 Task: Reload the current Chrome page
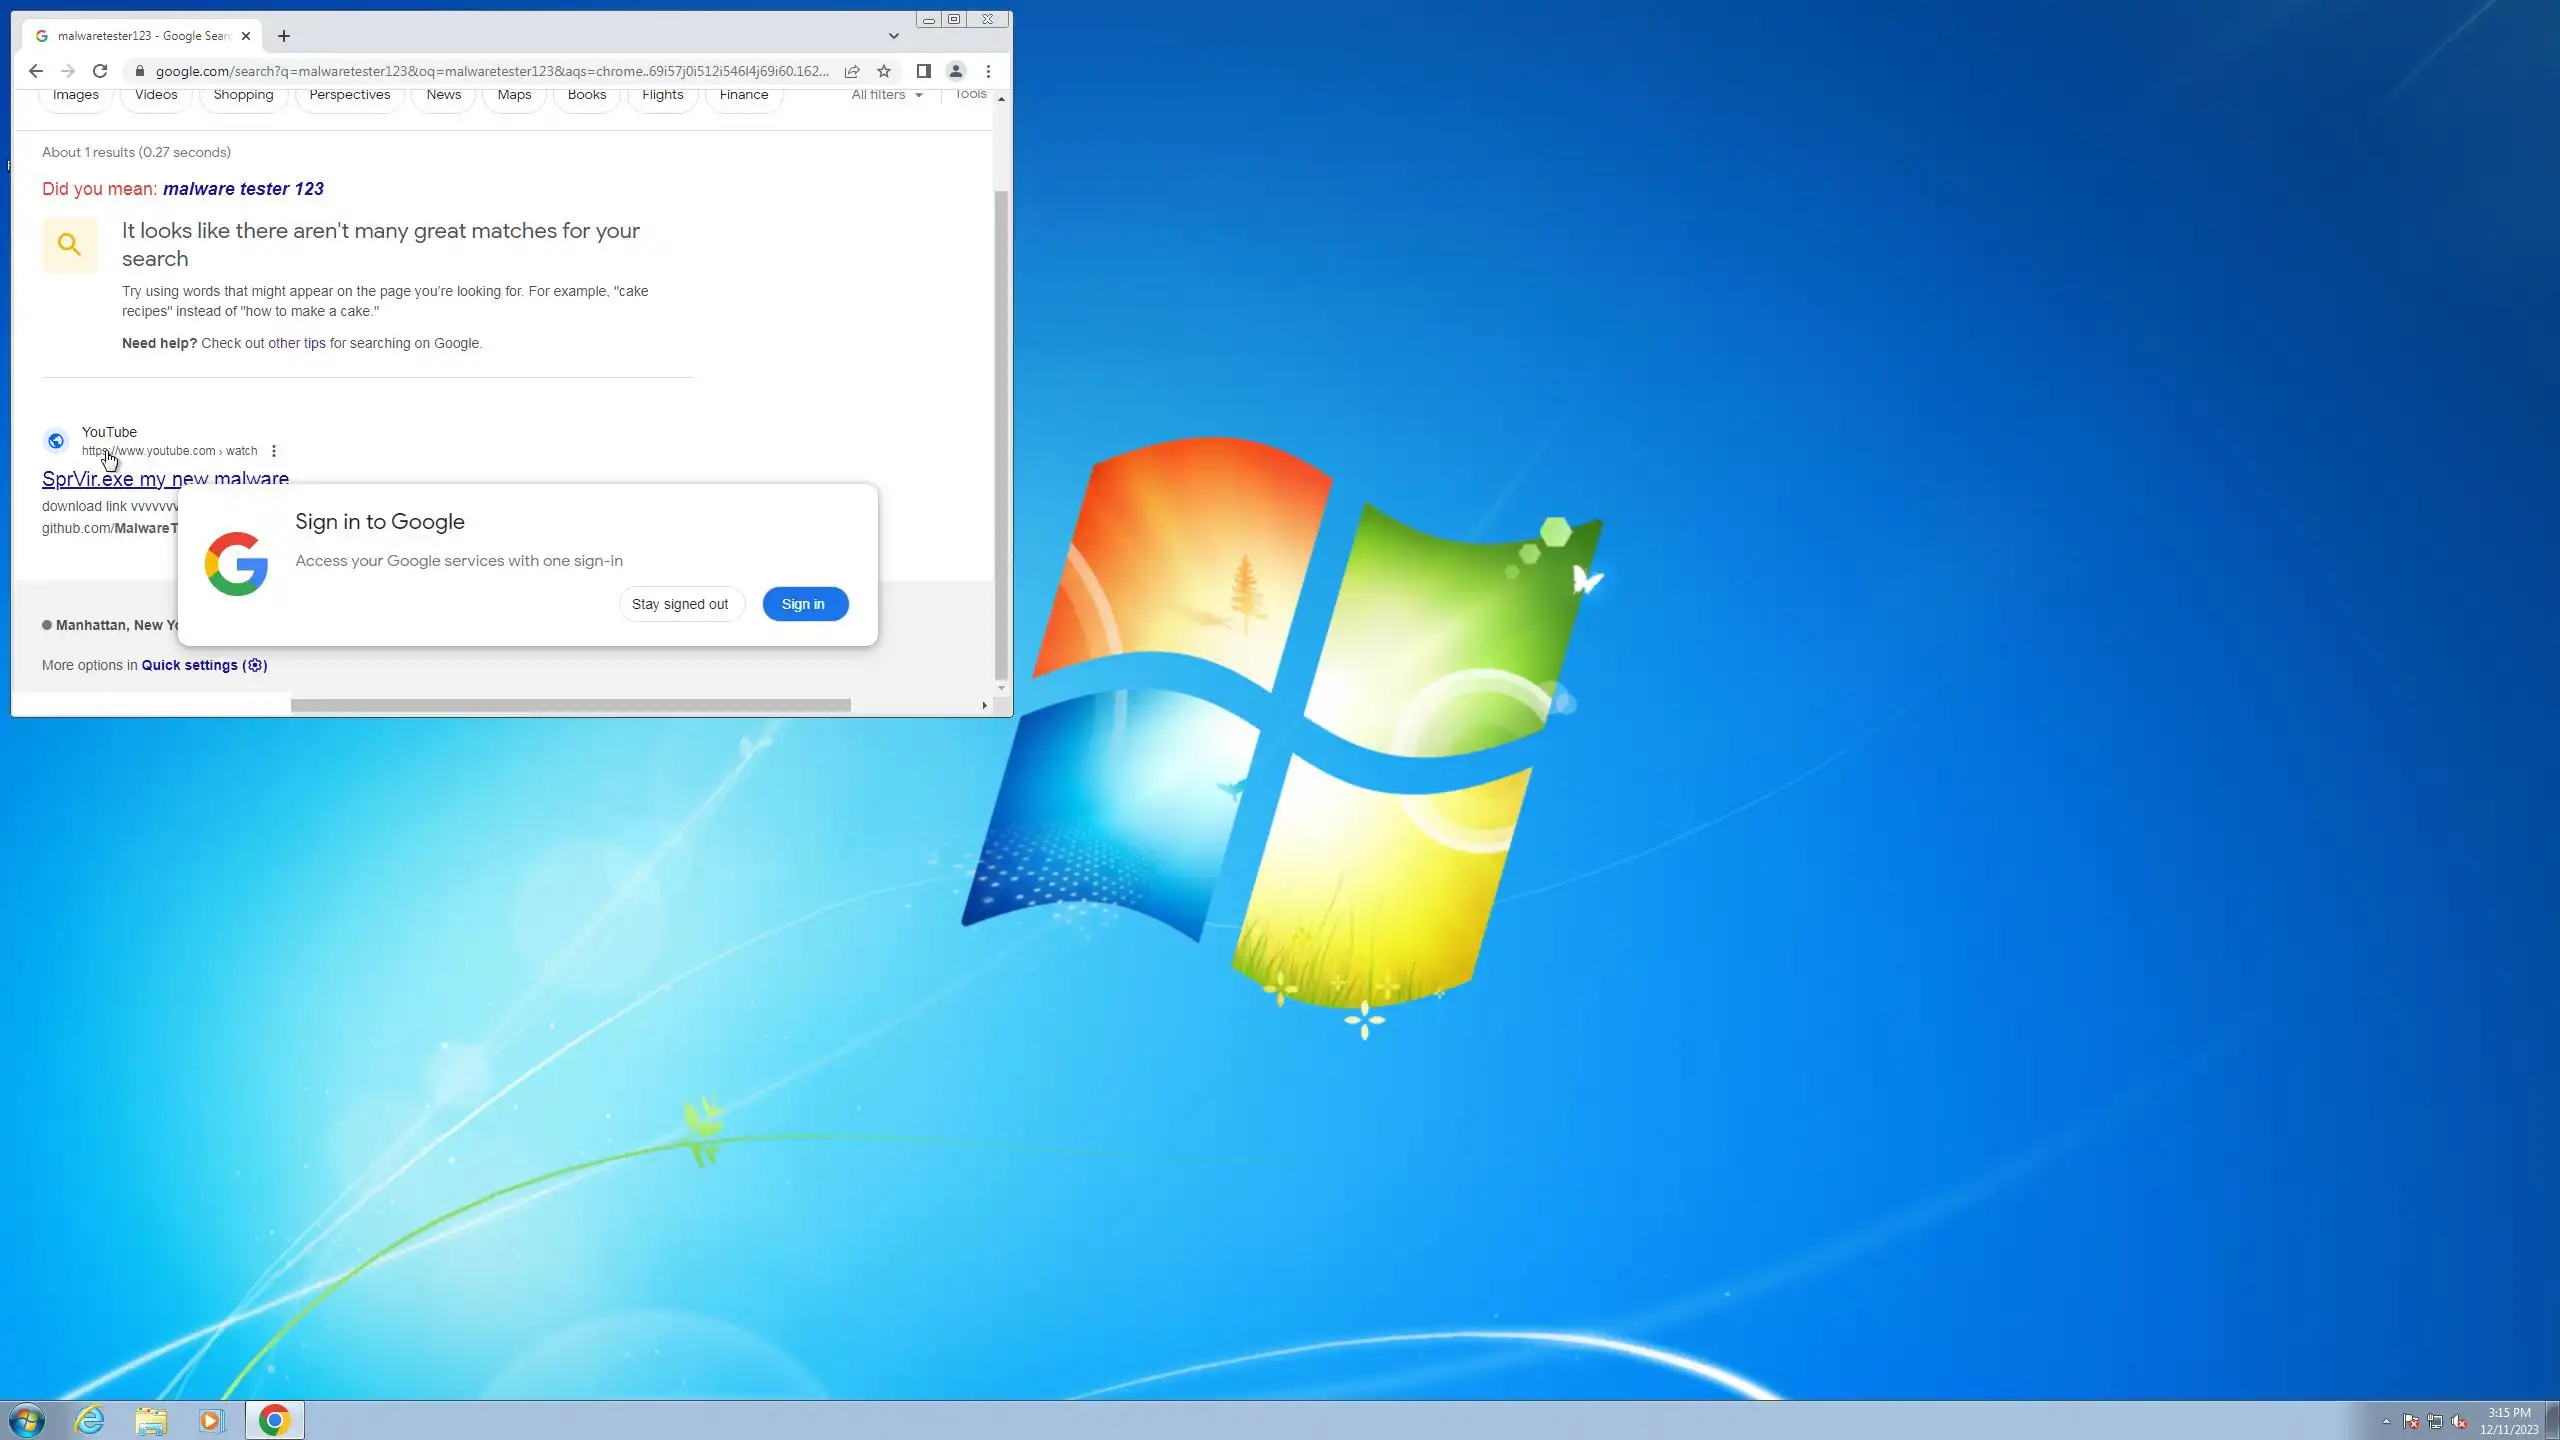[x=100, y=71]
